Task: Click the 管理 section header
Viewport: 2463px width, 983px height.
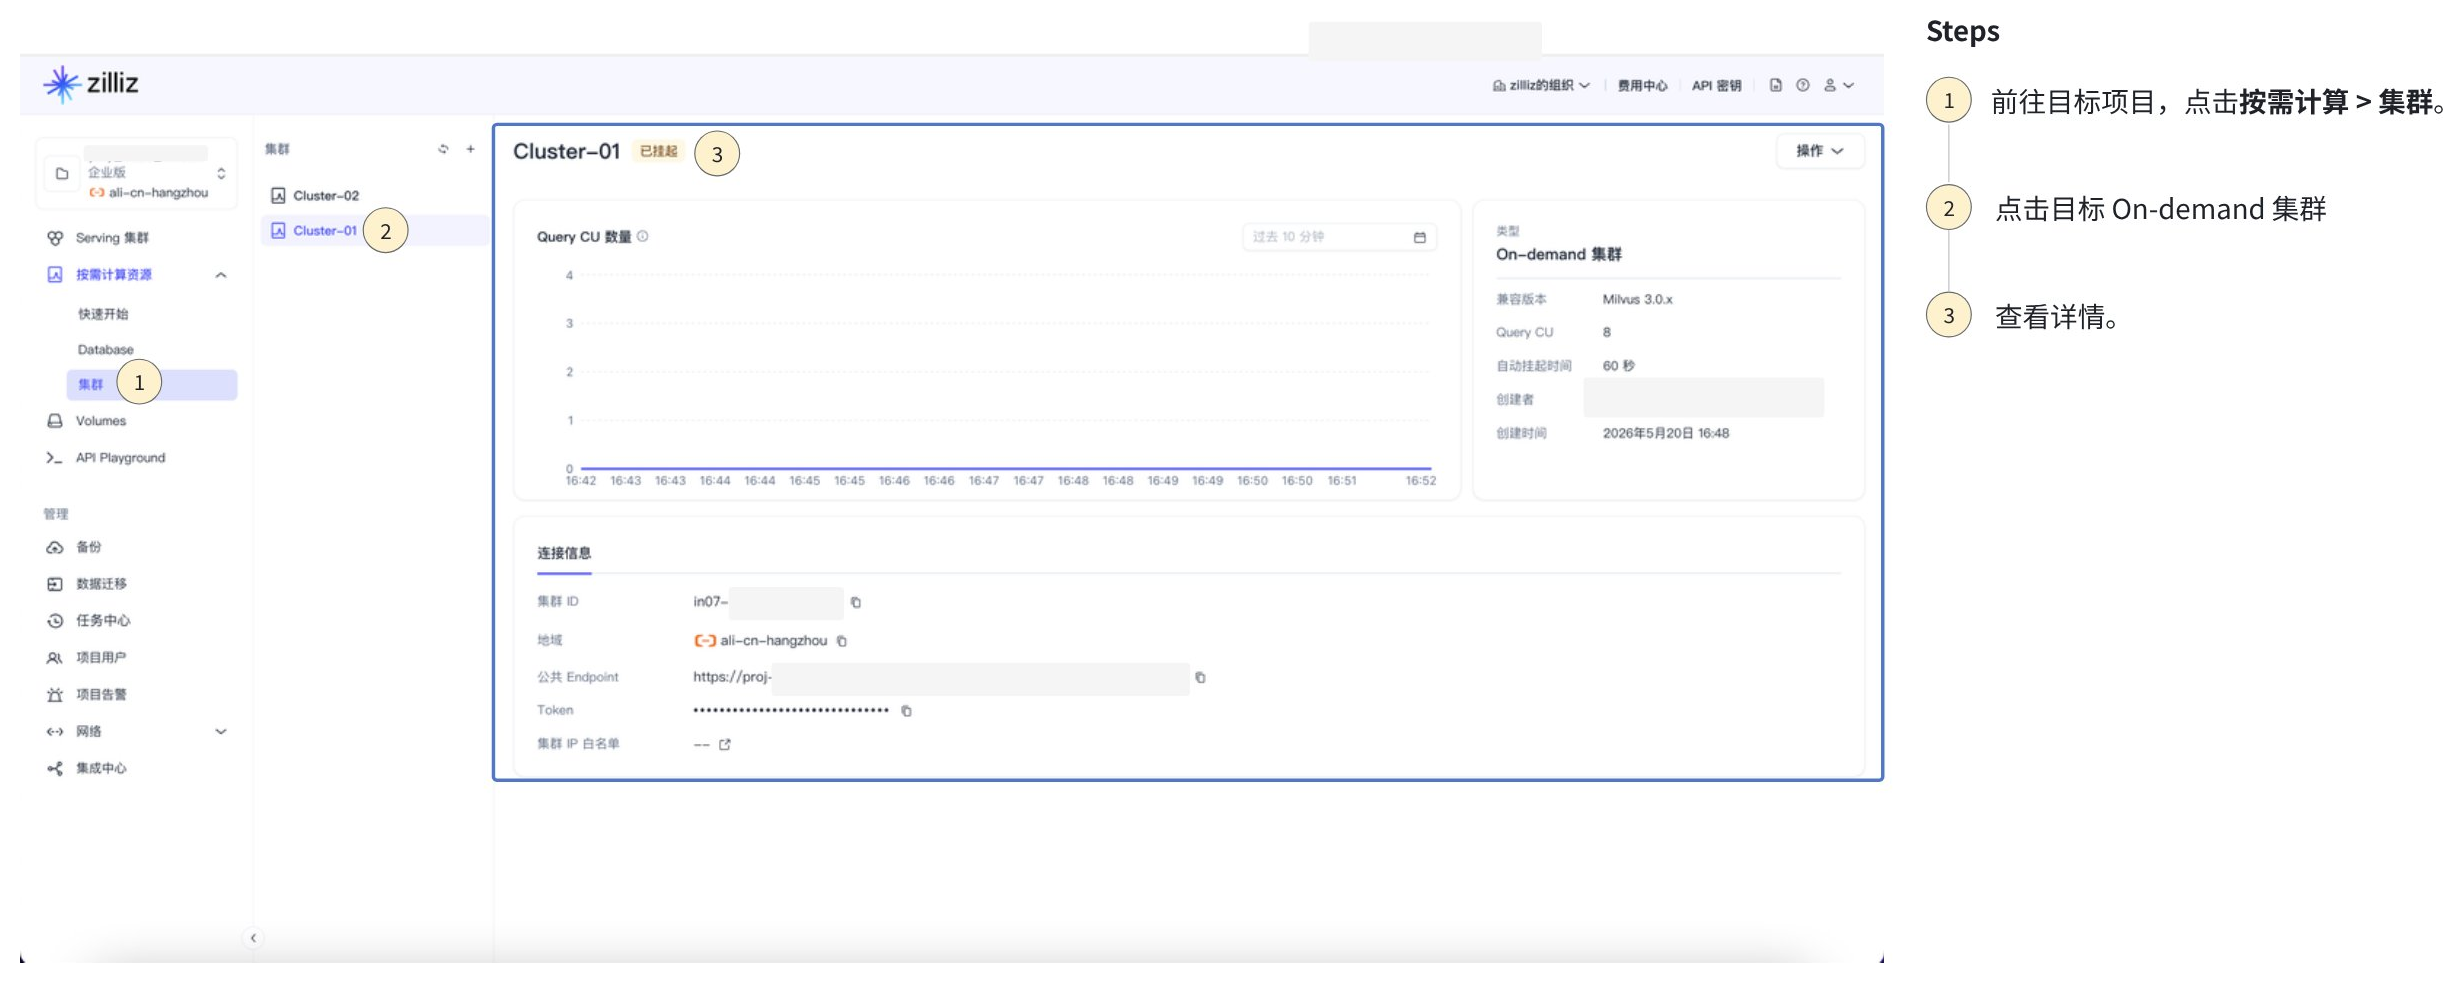Action: tap(55, 514)
